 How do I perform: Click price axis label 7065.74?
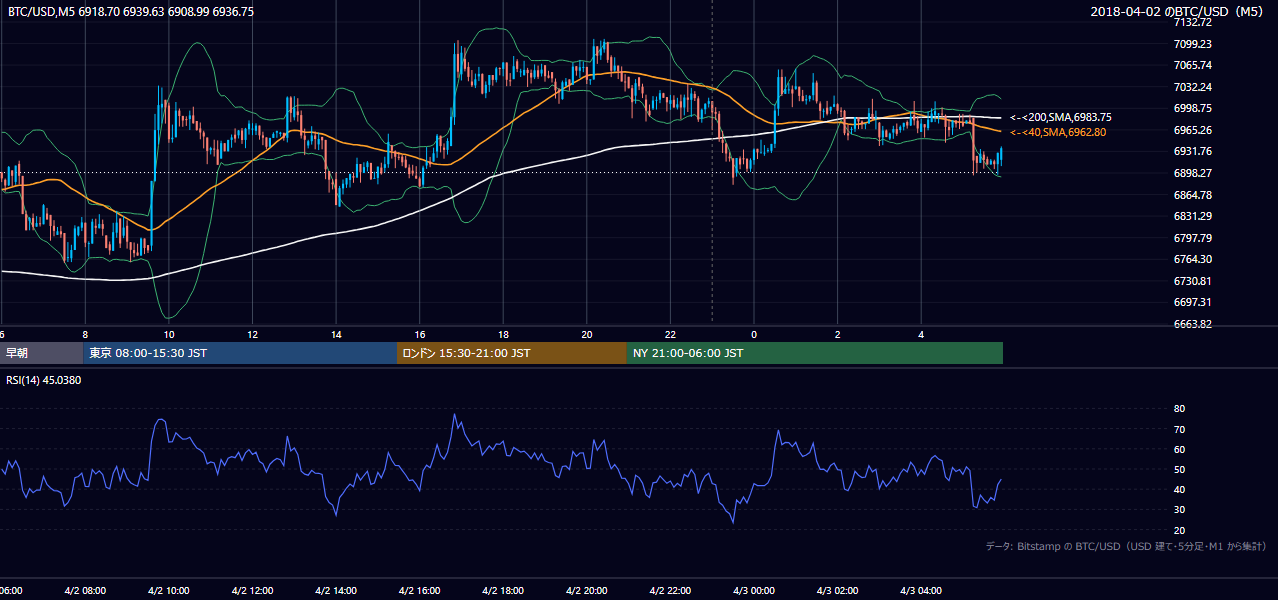(x=1192, y=65)
